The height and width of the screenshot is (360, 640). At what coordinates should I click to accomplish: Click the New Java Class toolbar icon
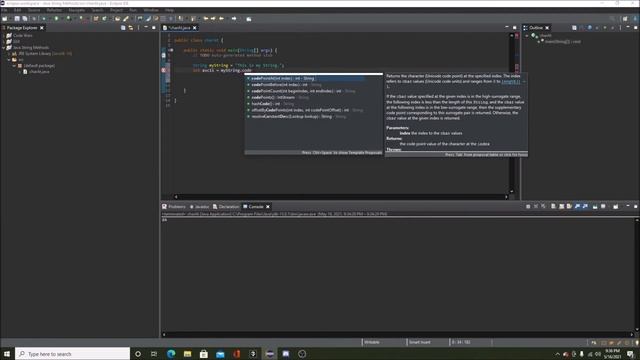pos(104,19)
